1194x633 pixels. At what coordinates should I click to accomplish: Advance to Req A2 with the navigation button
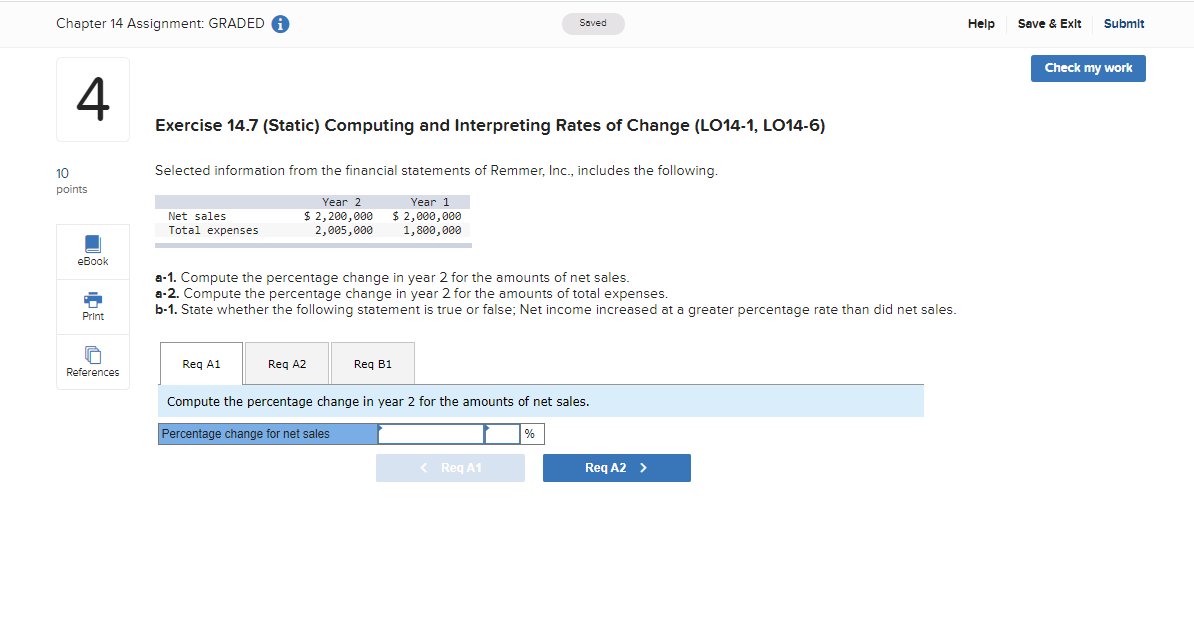(x=616, y=467)
